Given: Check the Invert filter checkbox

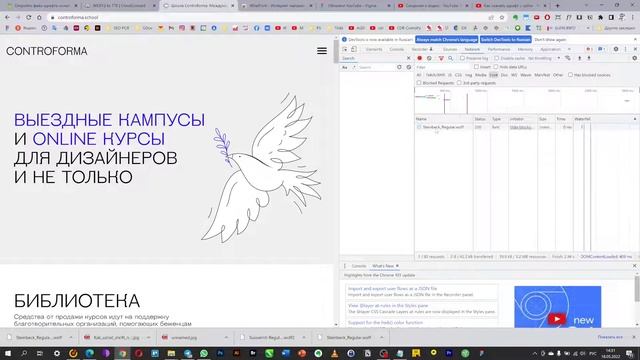Looking at the screenshot, I should tap(476, 67).
